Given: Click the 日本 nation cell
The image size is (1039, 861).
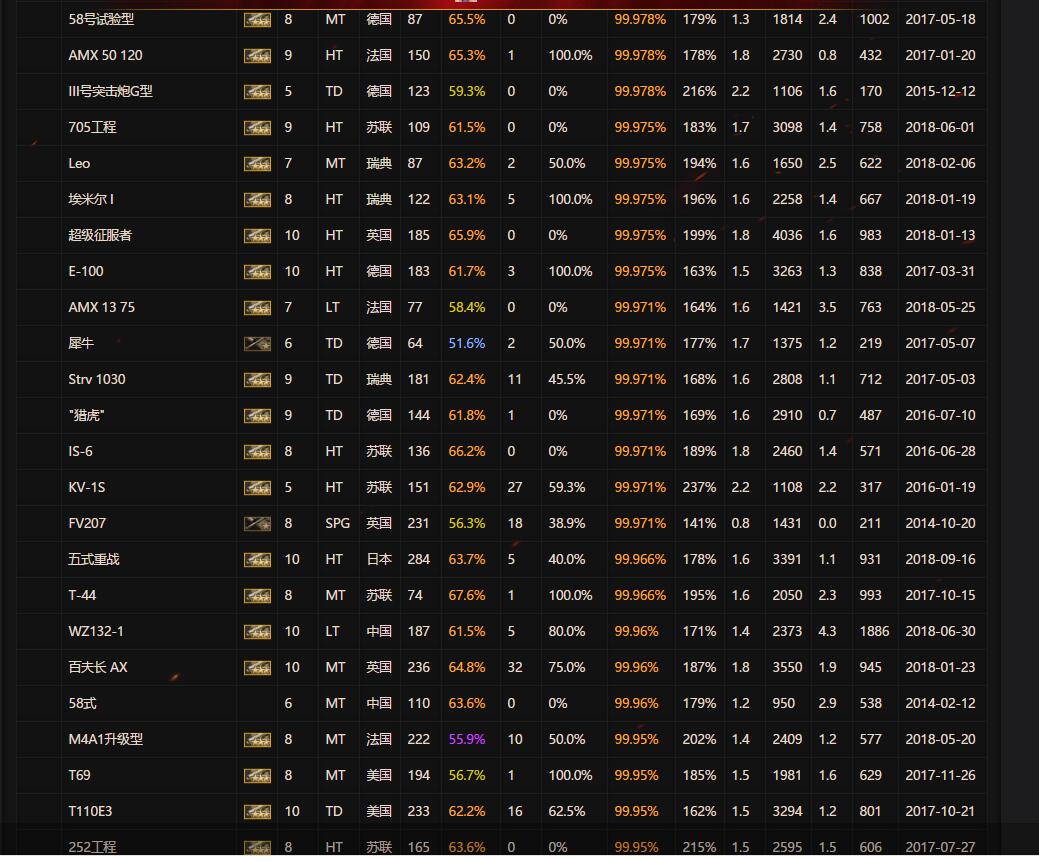Looking at the screenshot, I should [x=379, y=559].
